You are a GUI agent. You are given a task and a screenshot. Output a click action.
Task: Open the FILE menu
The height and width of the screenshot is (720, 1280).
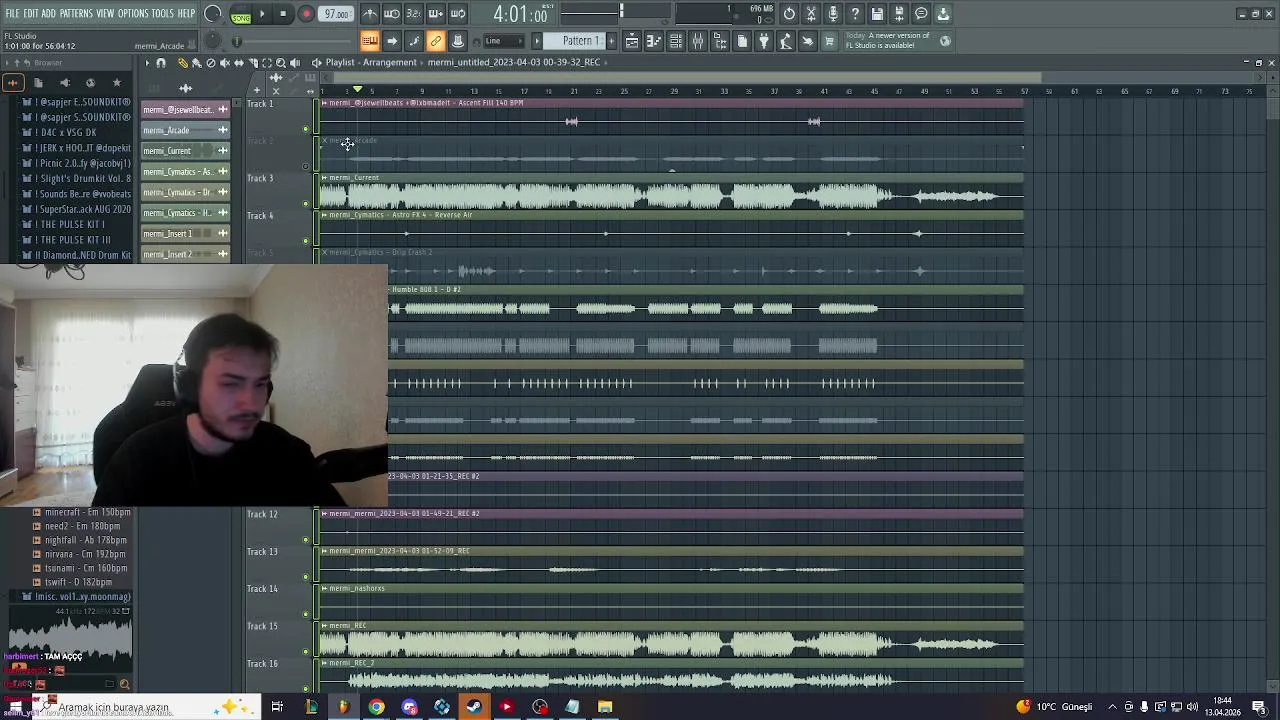tap(12, 13)
